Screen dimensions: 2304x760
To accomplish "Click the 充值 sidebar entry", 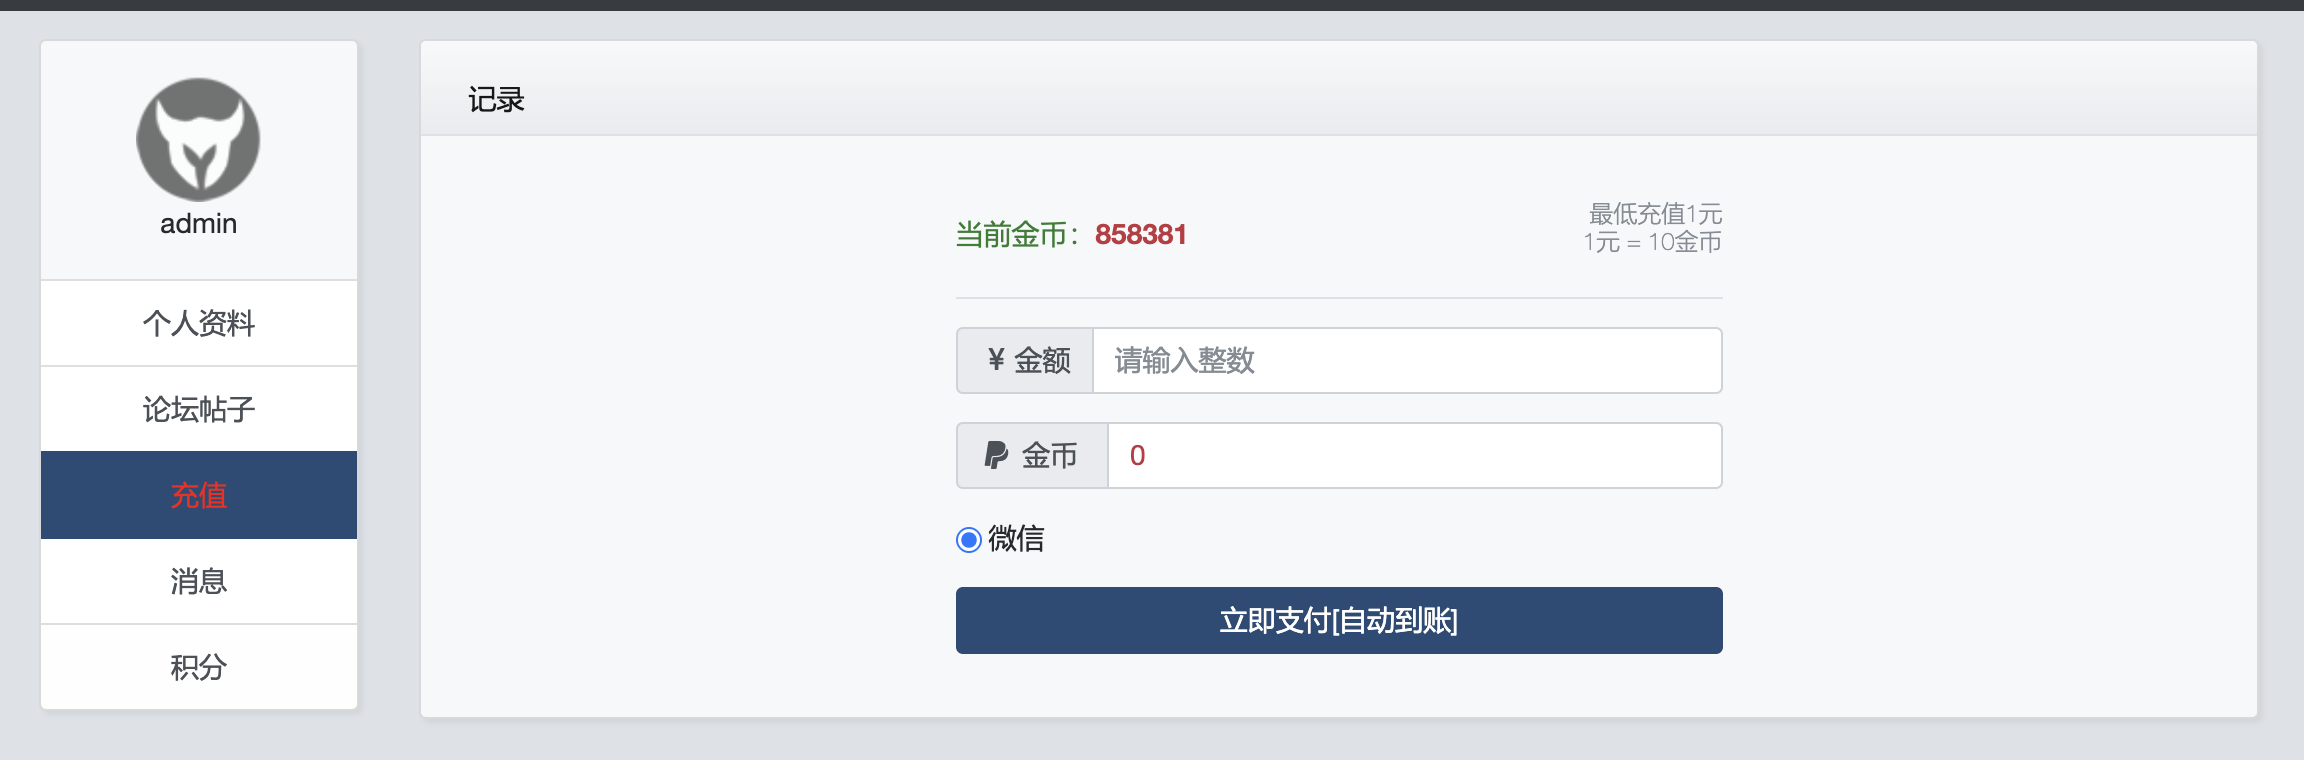I will point(197,494).
